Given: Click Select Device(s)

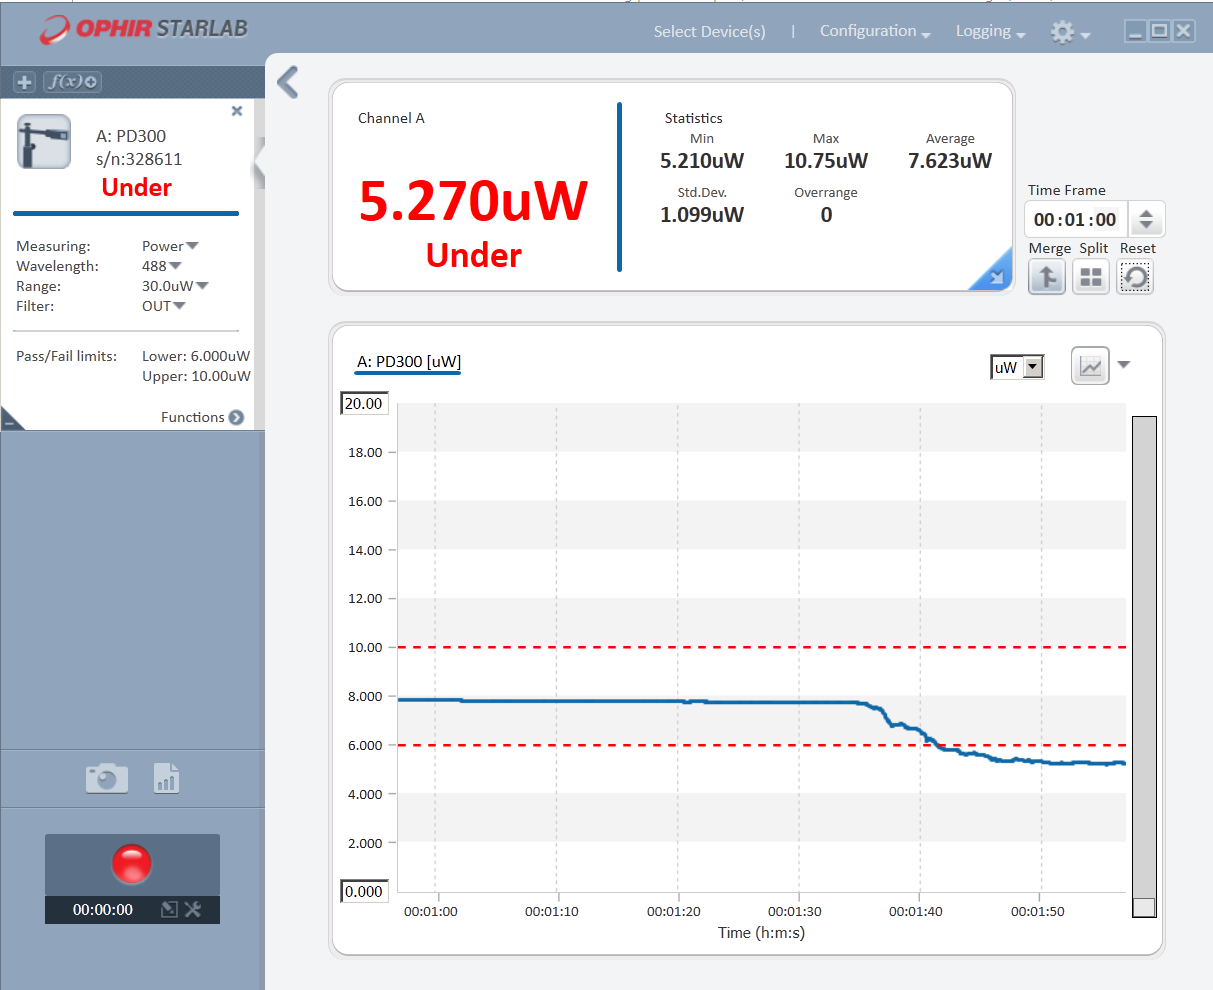Looking at the screenshot, I should click(x=709, y=31).
